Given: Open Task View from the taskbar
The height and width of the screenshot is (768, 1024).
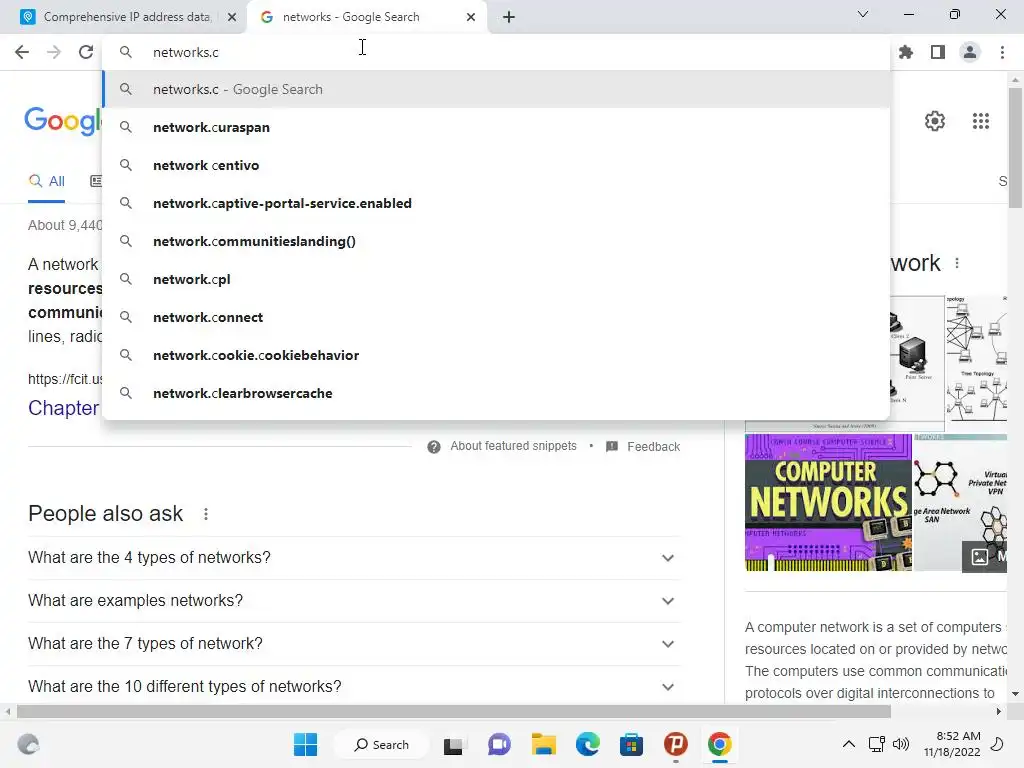Looking at the screenshot, I should 453,744.
